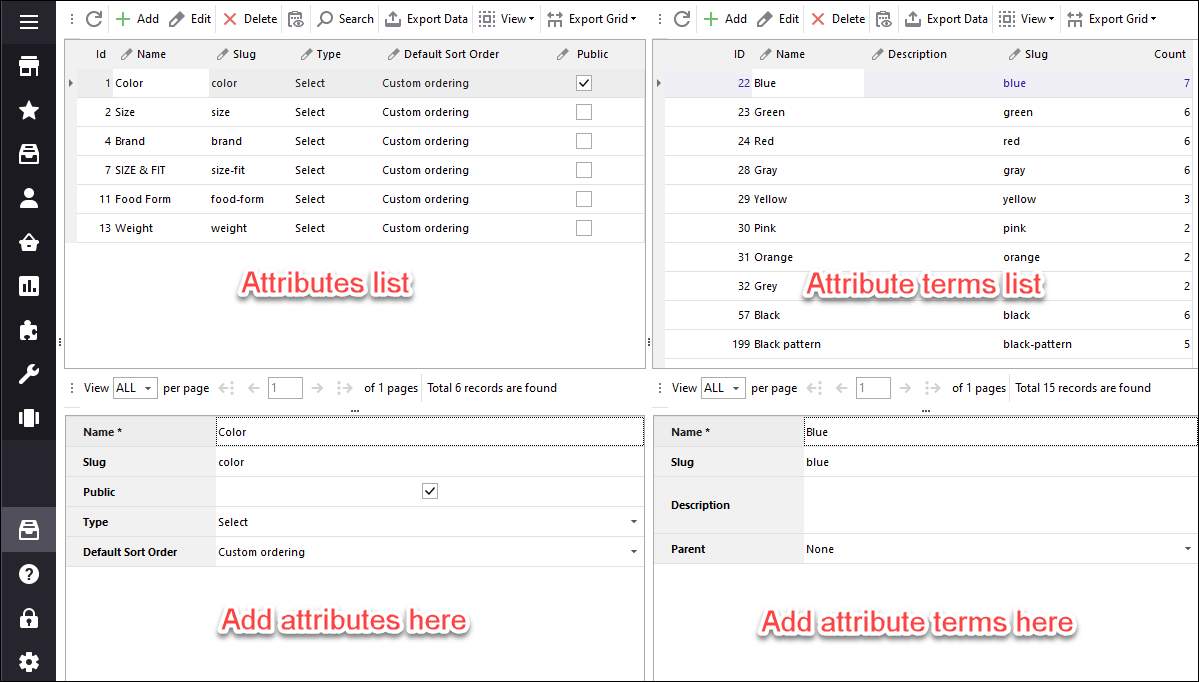Click Export Data for attribute terms
Image resolution: width=1199 pixels, height=682 pixels.
(945, 17)
